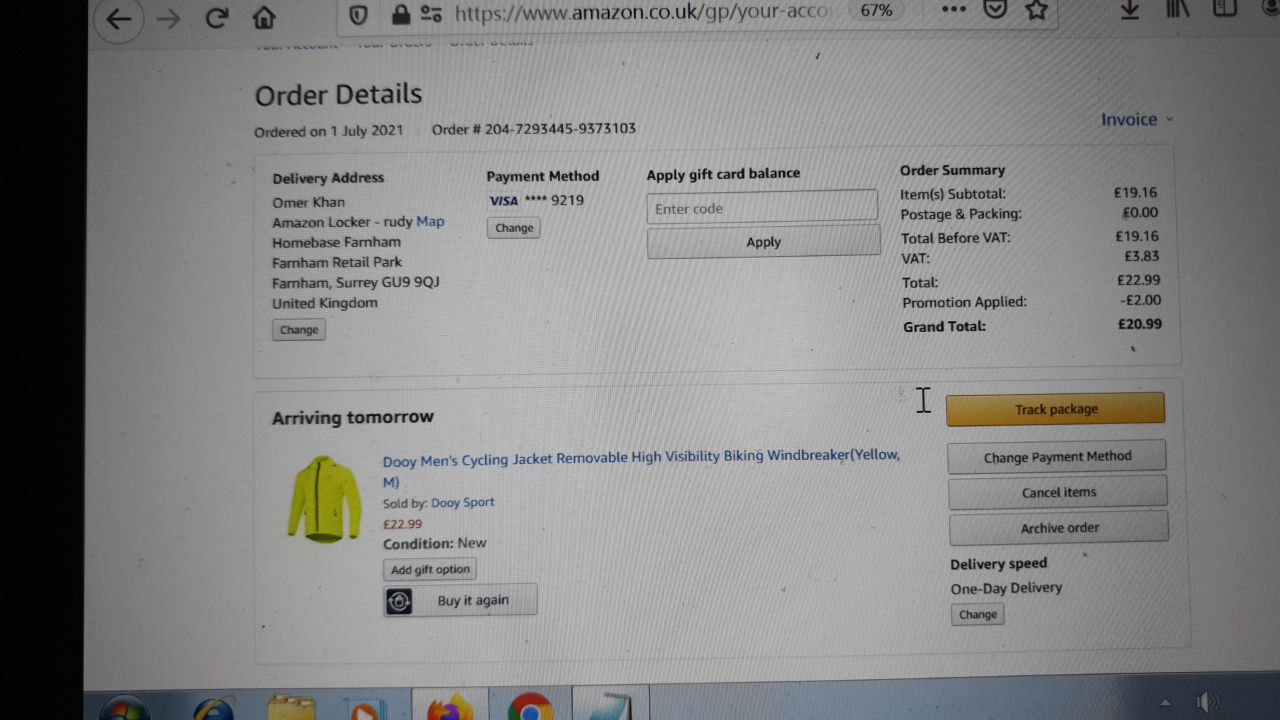Open the Amazon Locker Map link
The width and height of the screenshot is (1280, 720).
point(430,221)
